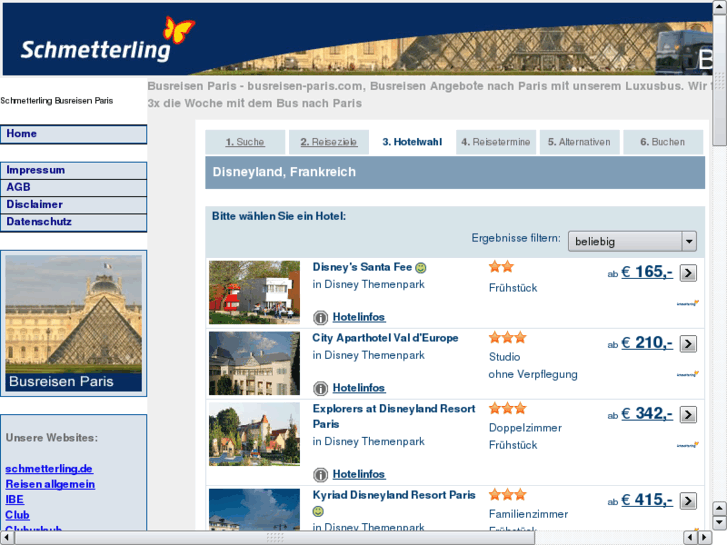Click small provider logo in Explorers row
The width and height of the screenshot is (727, 545).
[x=688, y=445]
